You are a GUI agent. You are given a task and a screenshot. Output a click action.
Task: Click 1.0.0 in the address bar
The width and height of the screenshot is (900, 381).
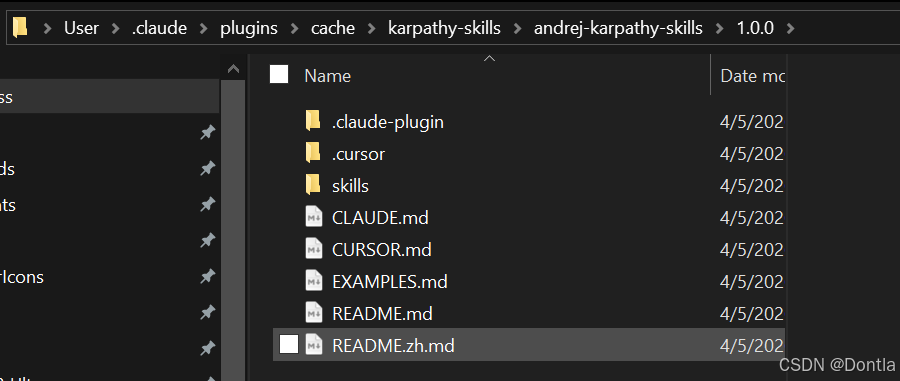pyautogui.click(x=755, y=28)
